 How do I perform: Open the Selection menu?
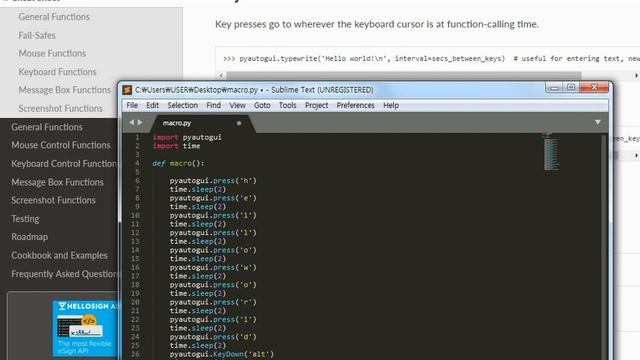[182, 105]
